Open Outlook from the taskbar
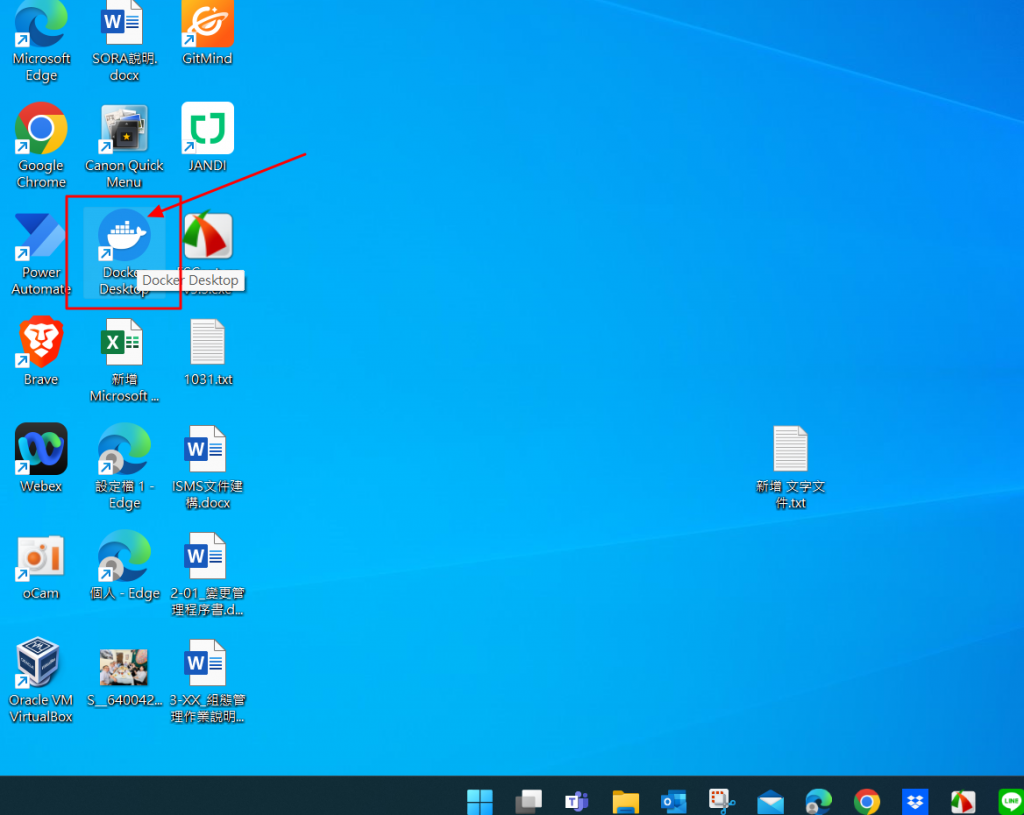Viewport: 1024px width, 815px height. coord(673,802)
